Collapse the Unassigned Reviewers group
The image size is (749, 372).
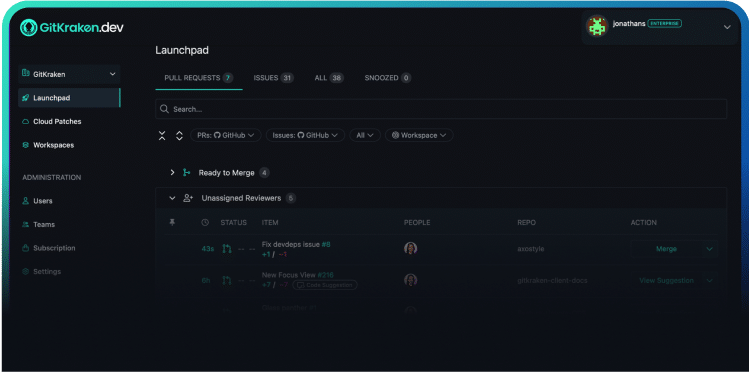[172, 198]
